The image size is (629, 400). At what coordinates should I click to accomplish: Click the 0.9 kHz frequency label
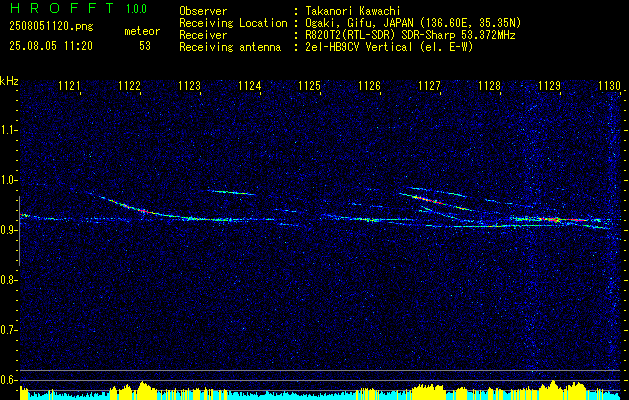click(8, 230)
